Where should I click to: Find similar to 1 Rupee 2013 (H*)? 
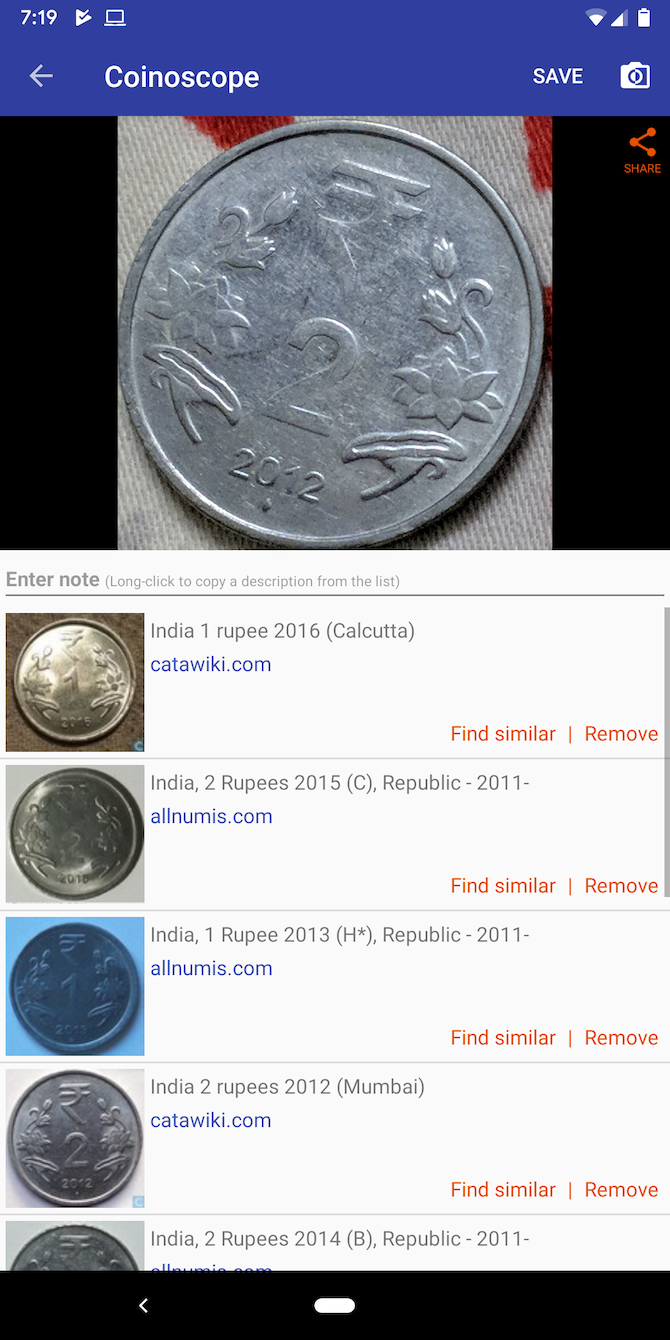[503, 1037]
